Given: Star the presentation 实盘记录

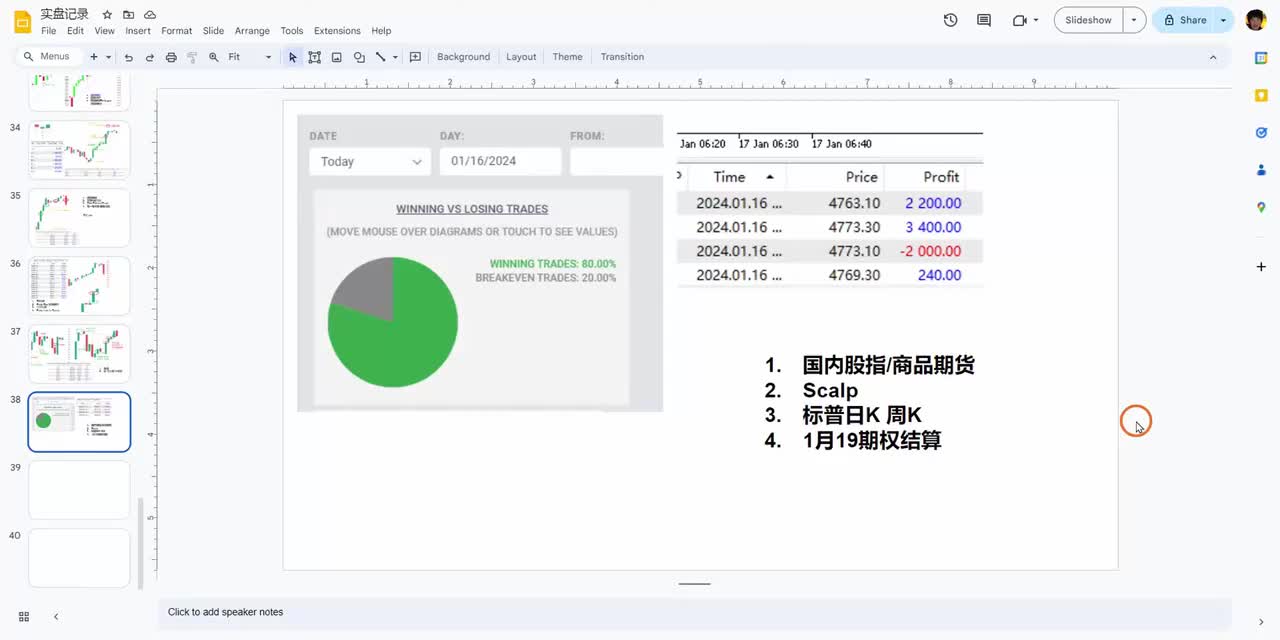Looking at the screenshot, I should [107, 15].
